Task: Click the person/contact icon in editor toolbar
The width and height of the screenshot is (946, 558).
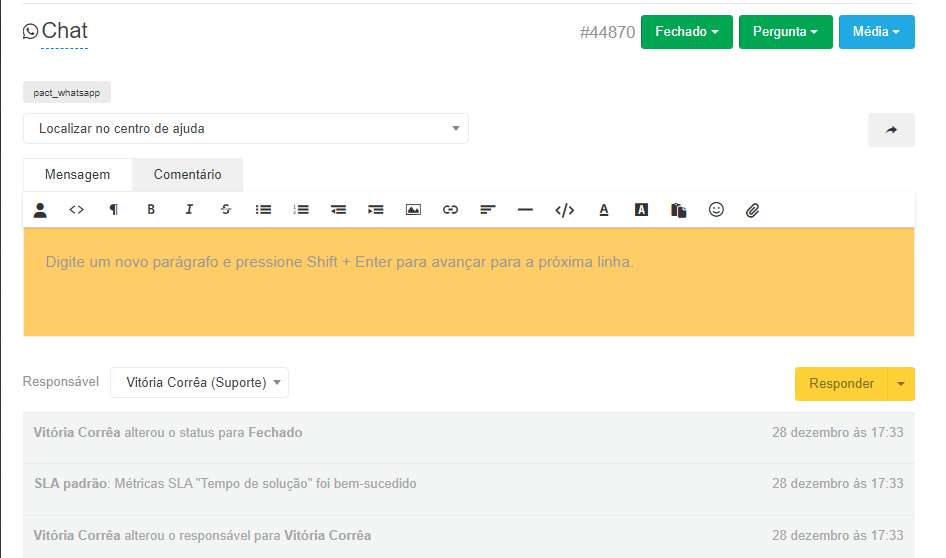Action: click(40, 210)
